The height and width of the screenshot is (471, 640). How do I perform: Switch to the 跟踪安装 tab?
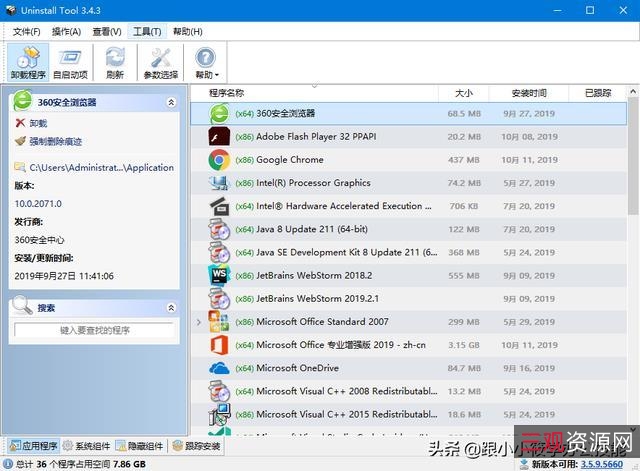click(196, 446)
